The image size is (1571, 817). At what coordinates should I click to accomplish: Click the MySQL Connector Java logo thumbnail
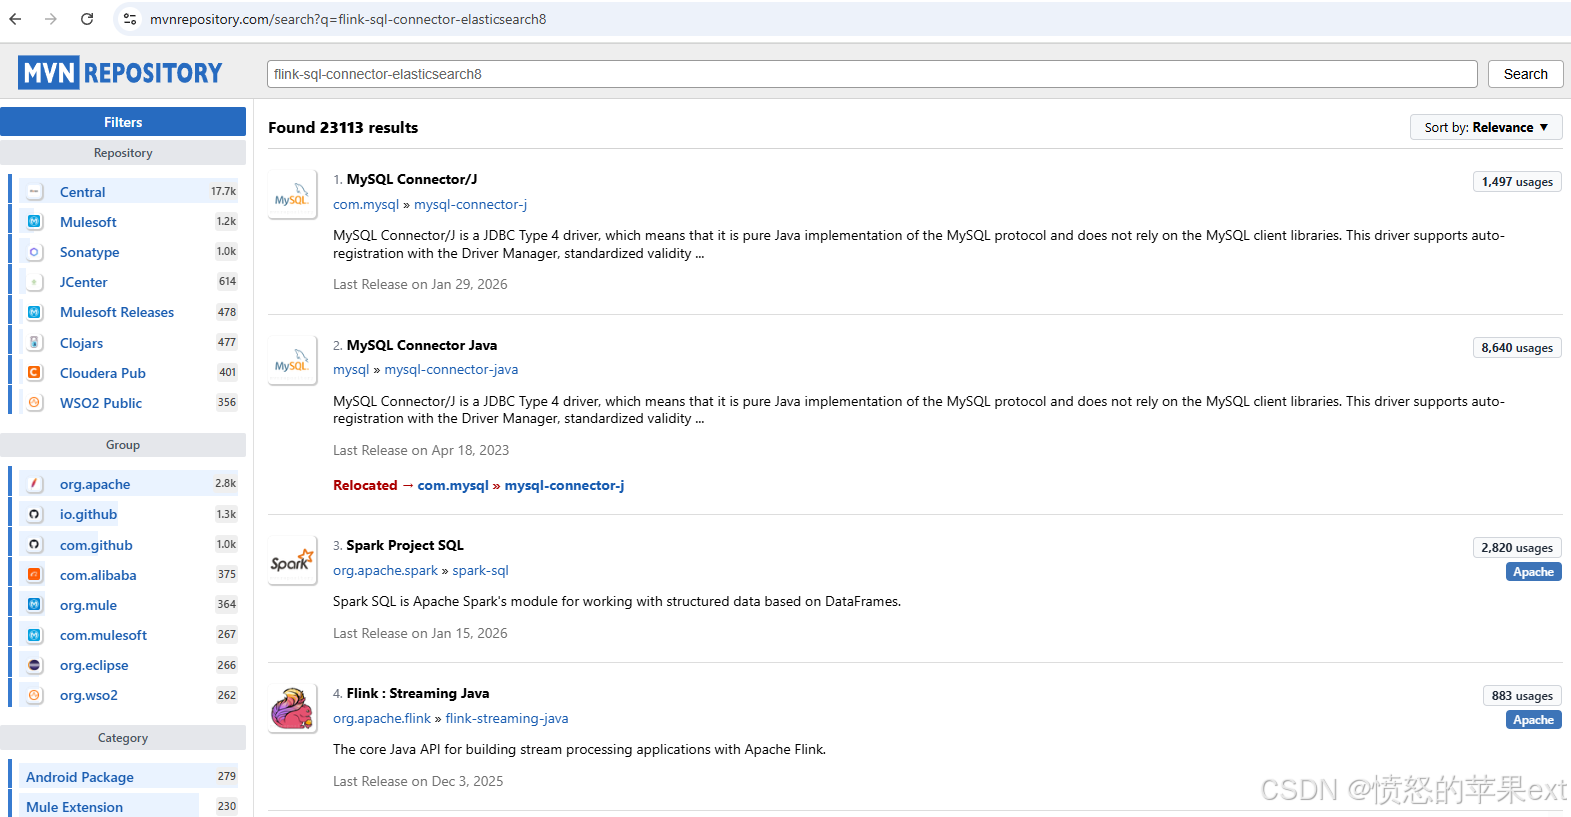(x=292, y=361)
